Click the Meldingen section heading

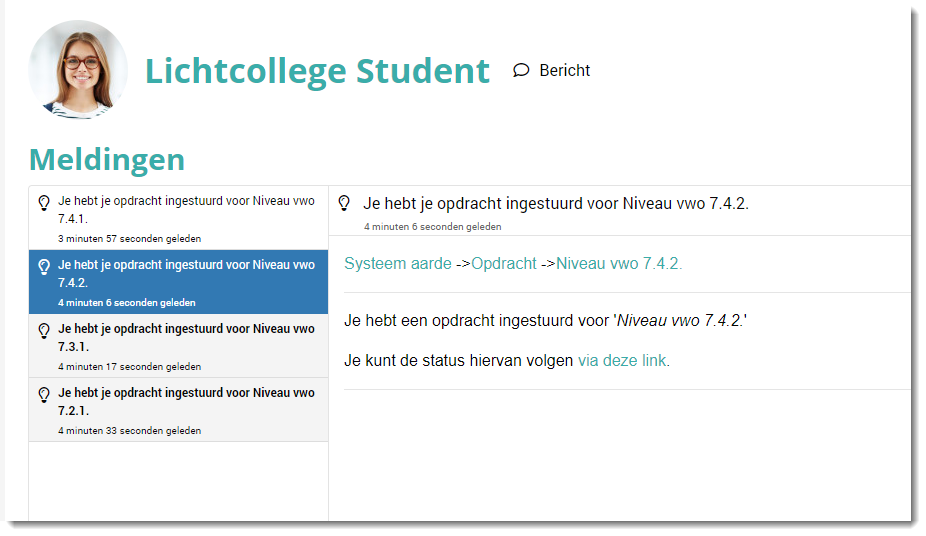point(107,159)
